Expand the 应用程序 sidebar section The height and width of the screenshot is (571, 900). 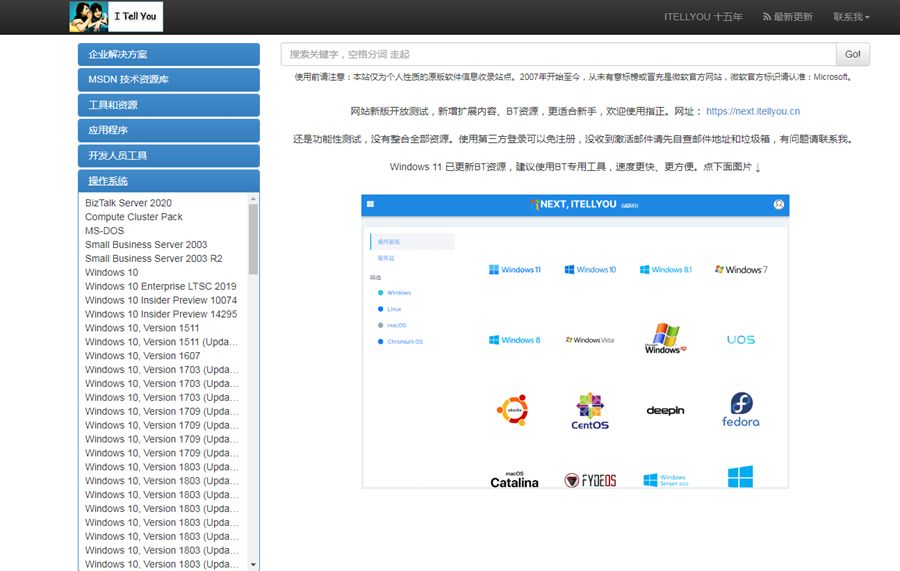pyautogui.click(x=169, y=130)
